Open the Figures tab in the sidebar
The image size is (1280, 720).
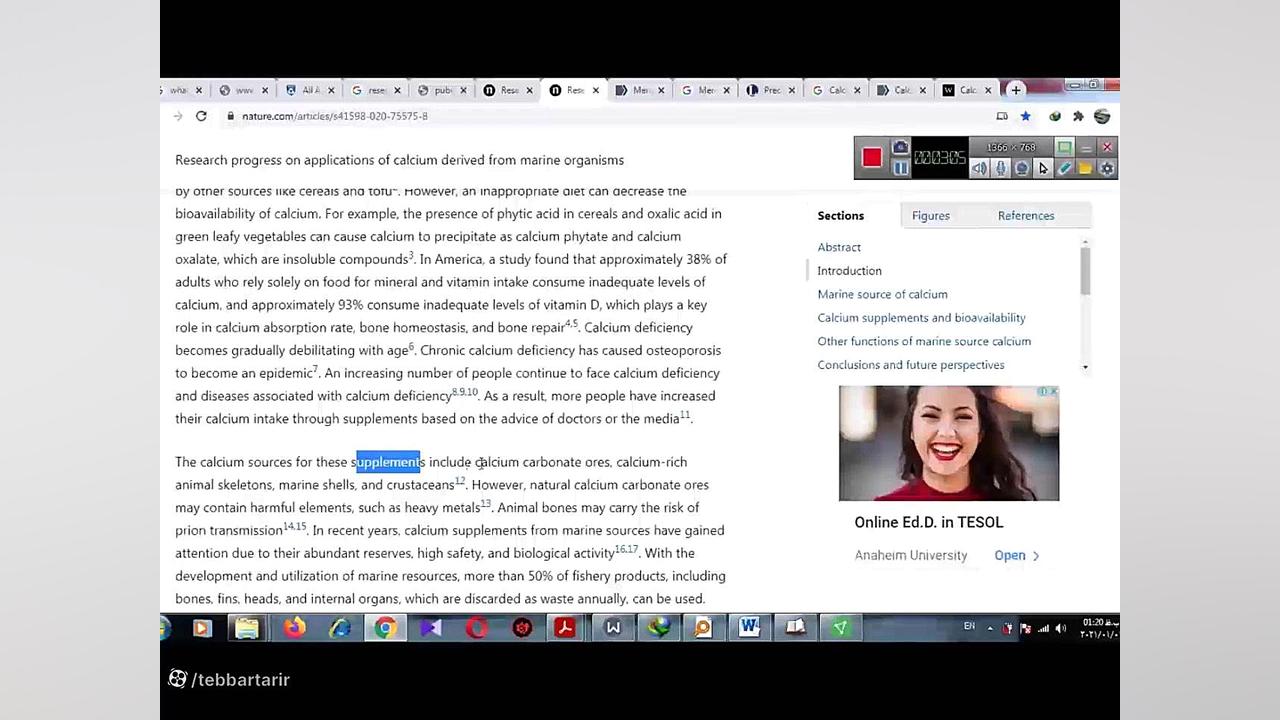[x=931, y=215]
